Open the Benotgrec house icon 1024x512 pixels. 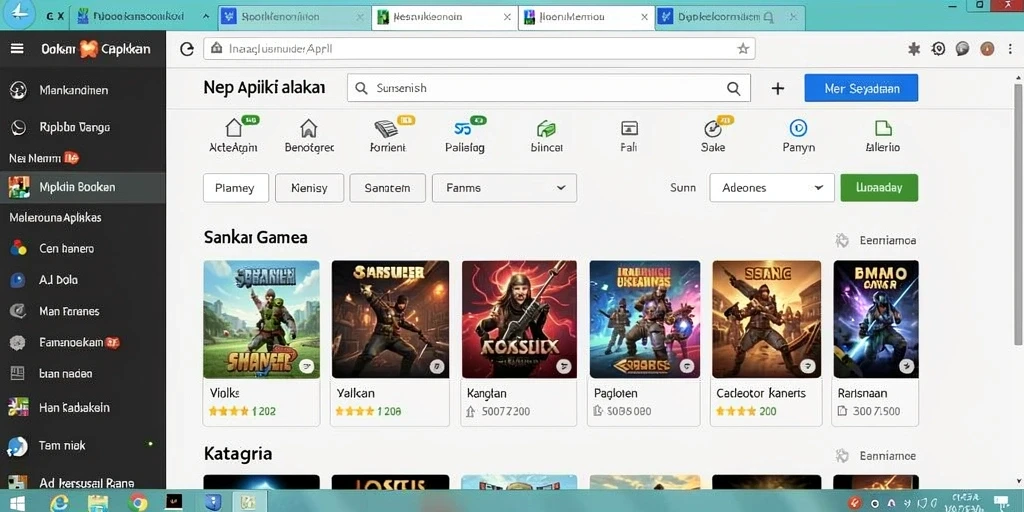[308, 127]
